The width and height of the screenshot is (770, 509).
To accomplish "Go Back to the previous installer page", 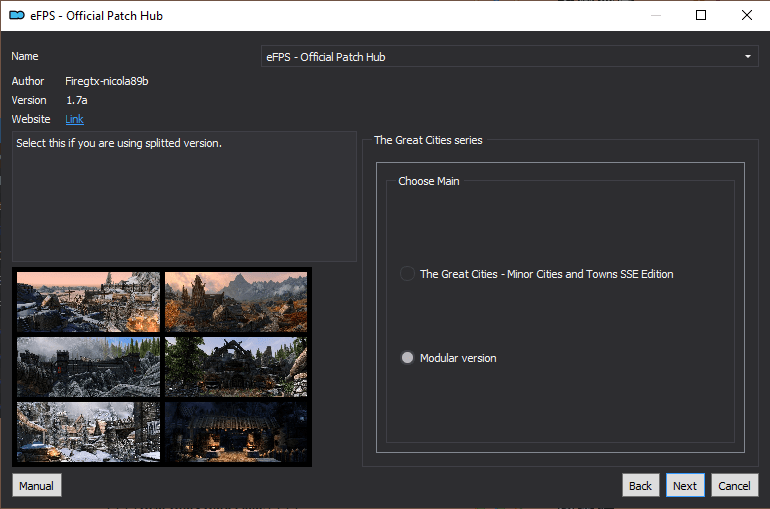I will click(640, 485).
